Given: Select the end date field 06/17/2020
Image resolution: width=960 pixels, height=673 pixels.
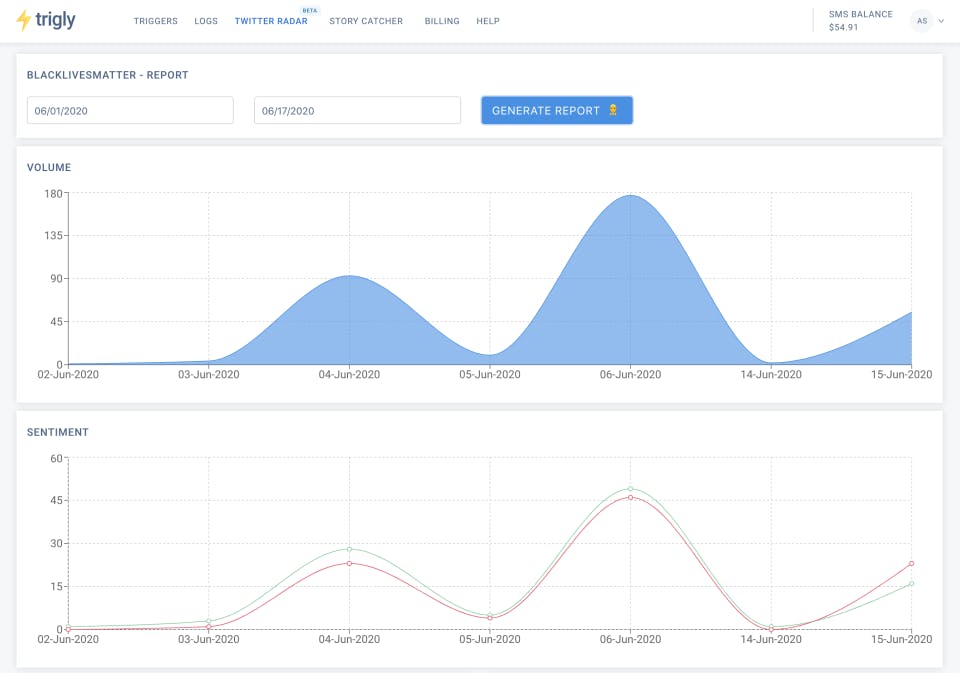Looking at the screenshot, I should tap(357, 110).
